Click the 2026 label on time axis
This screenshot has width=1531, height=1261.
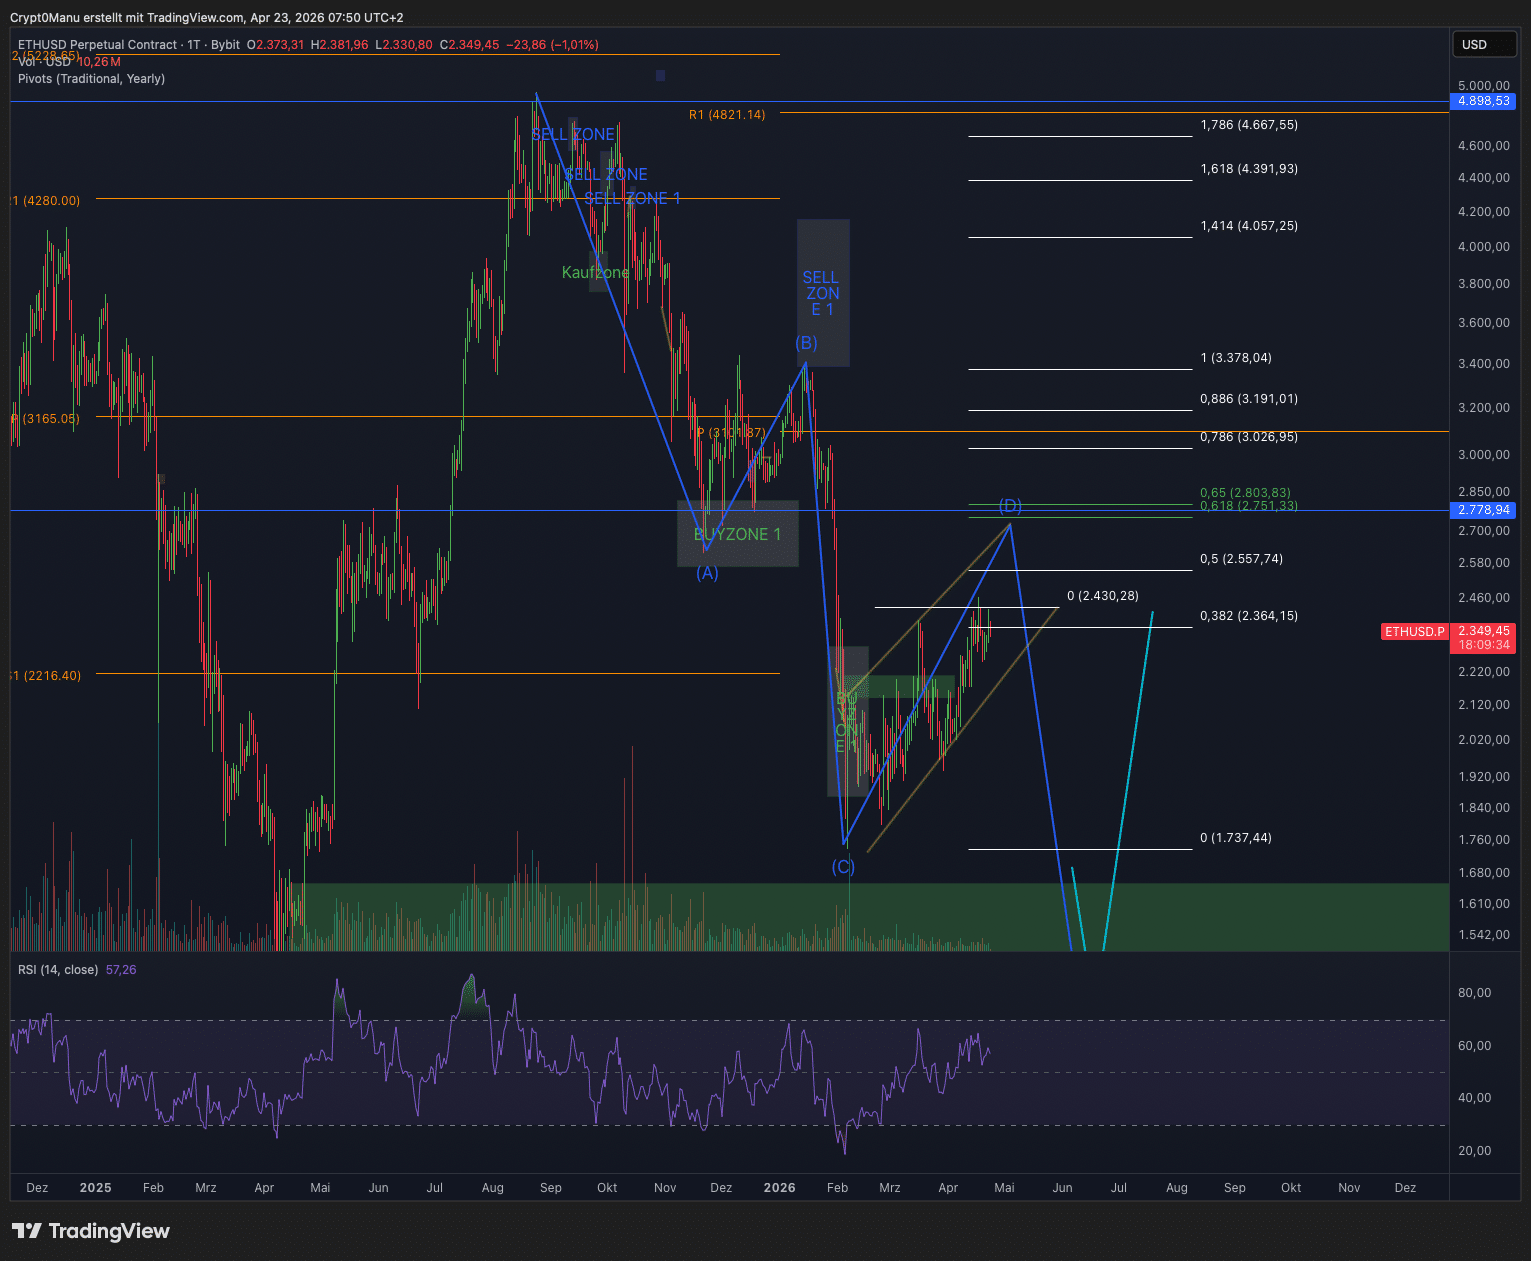779,1188
